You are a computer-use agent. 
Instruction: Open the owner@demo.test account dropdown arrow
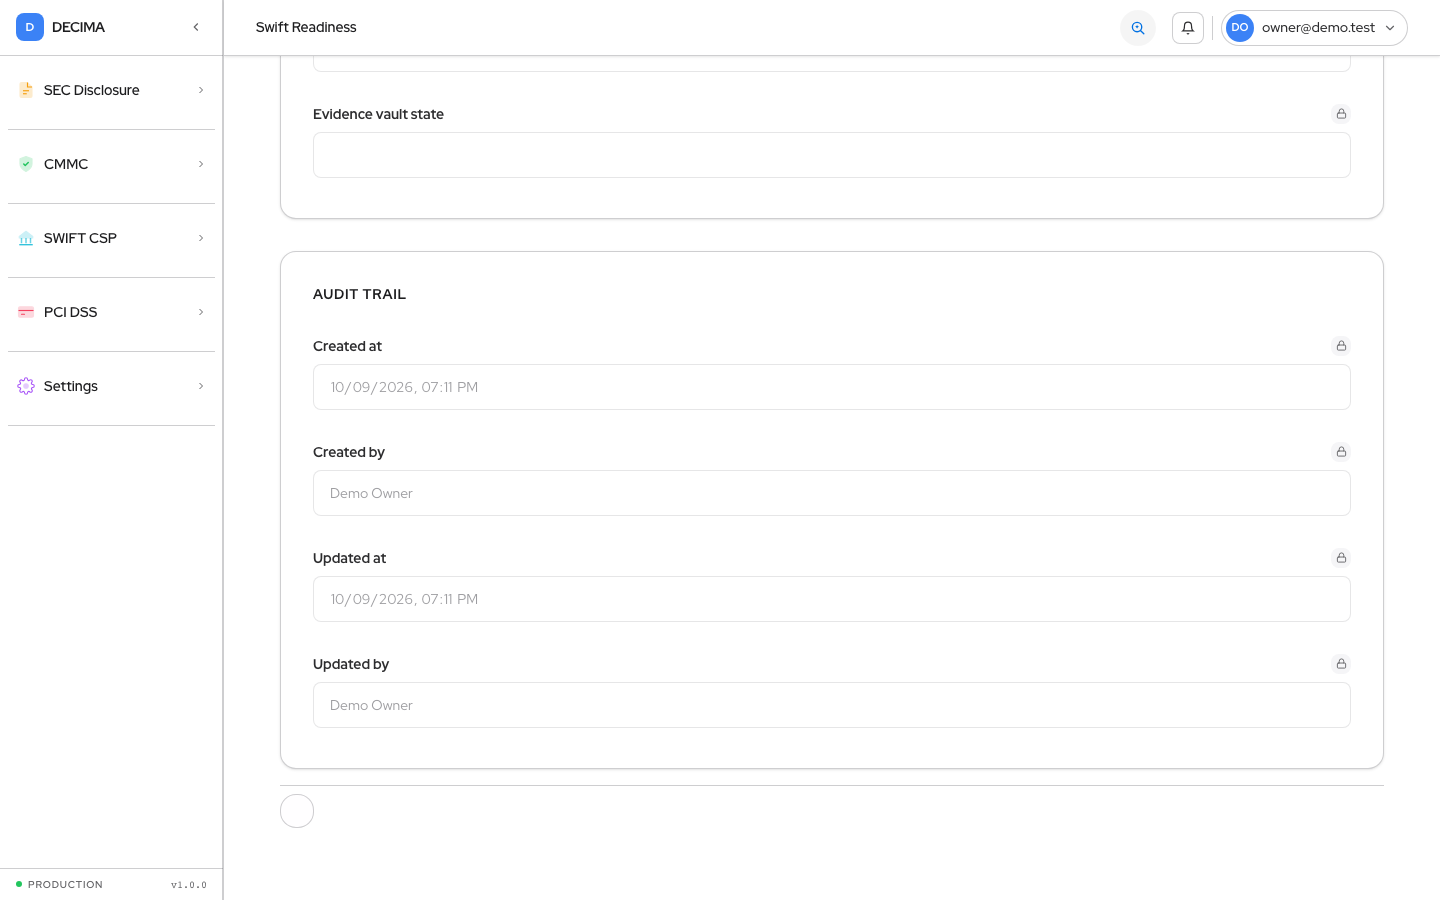click(x=1390, y=28)
